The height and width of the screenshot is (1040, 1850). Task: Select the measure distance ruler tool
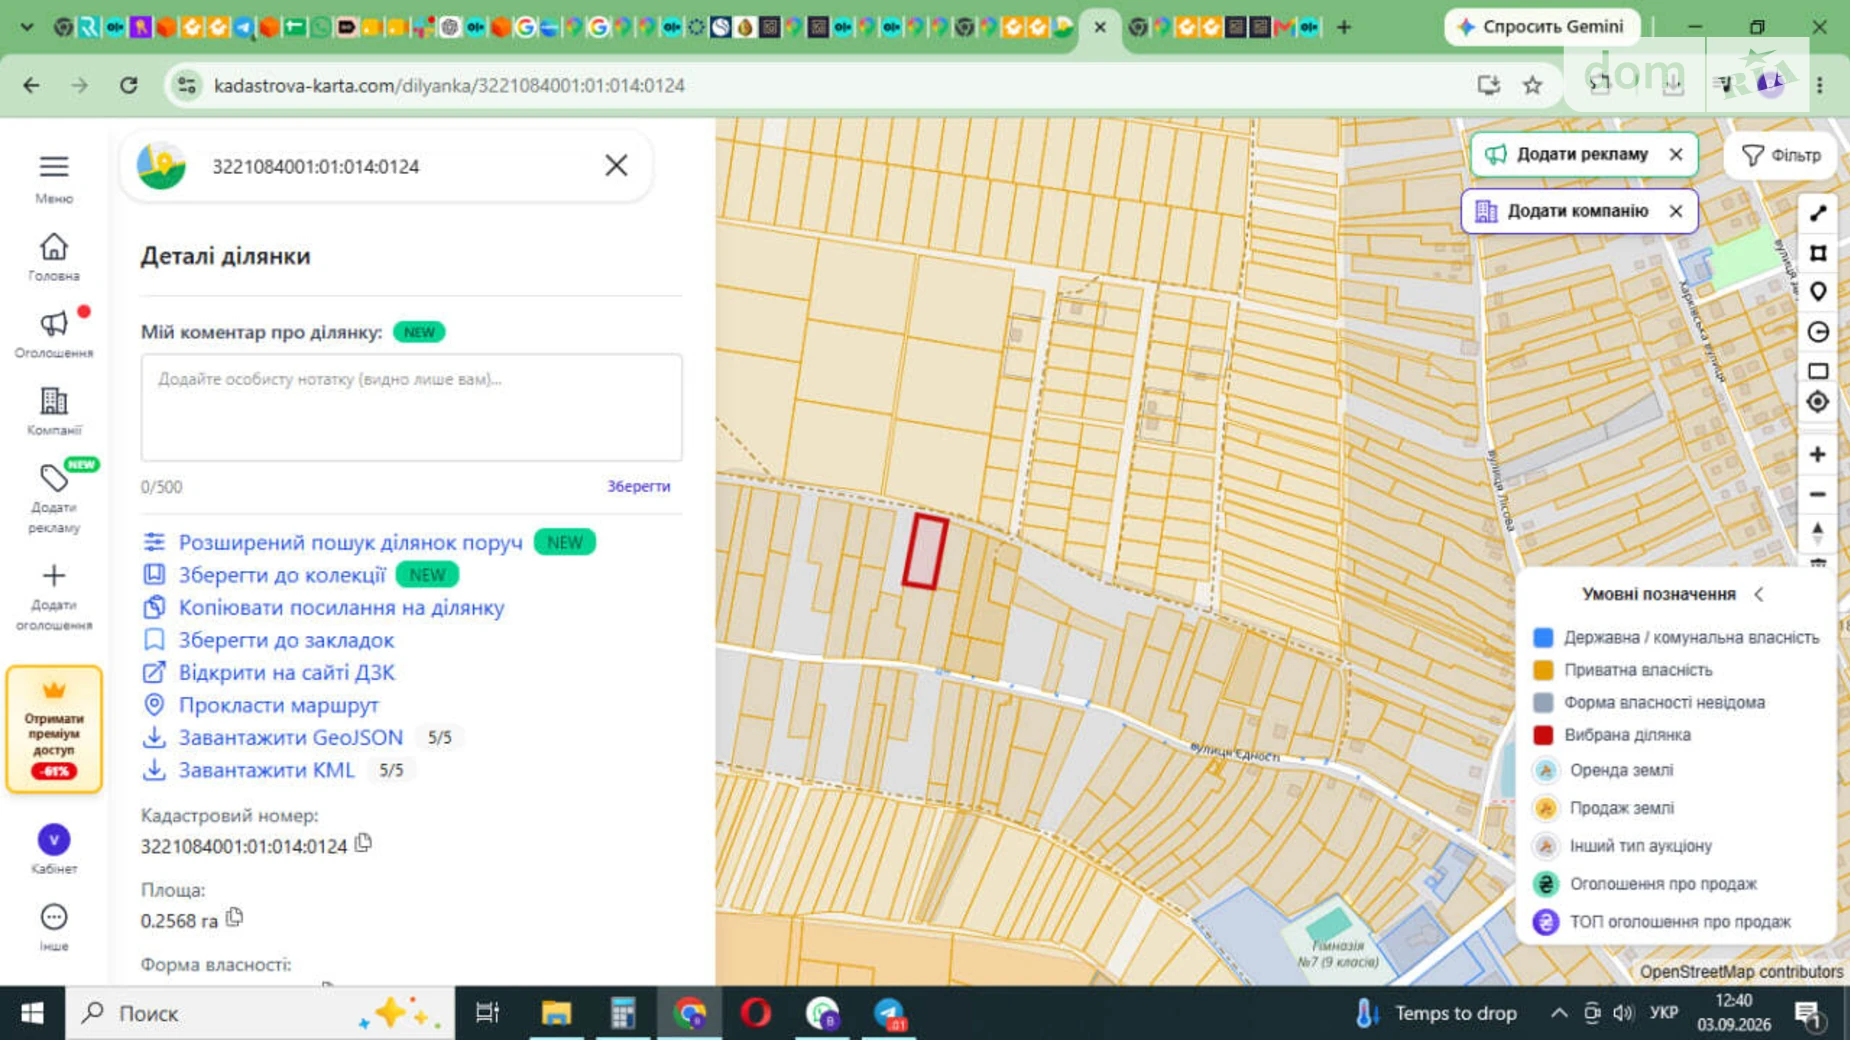coord(1818,213)
